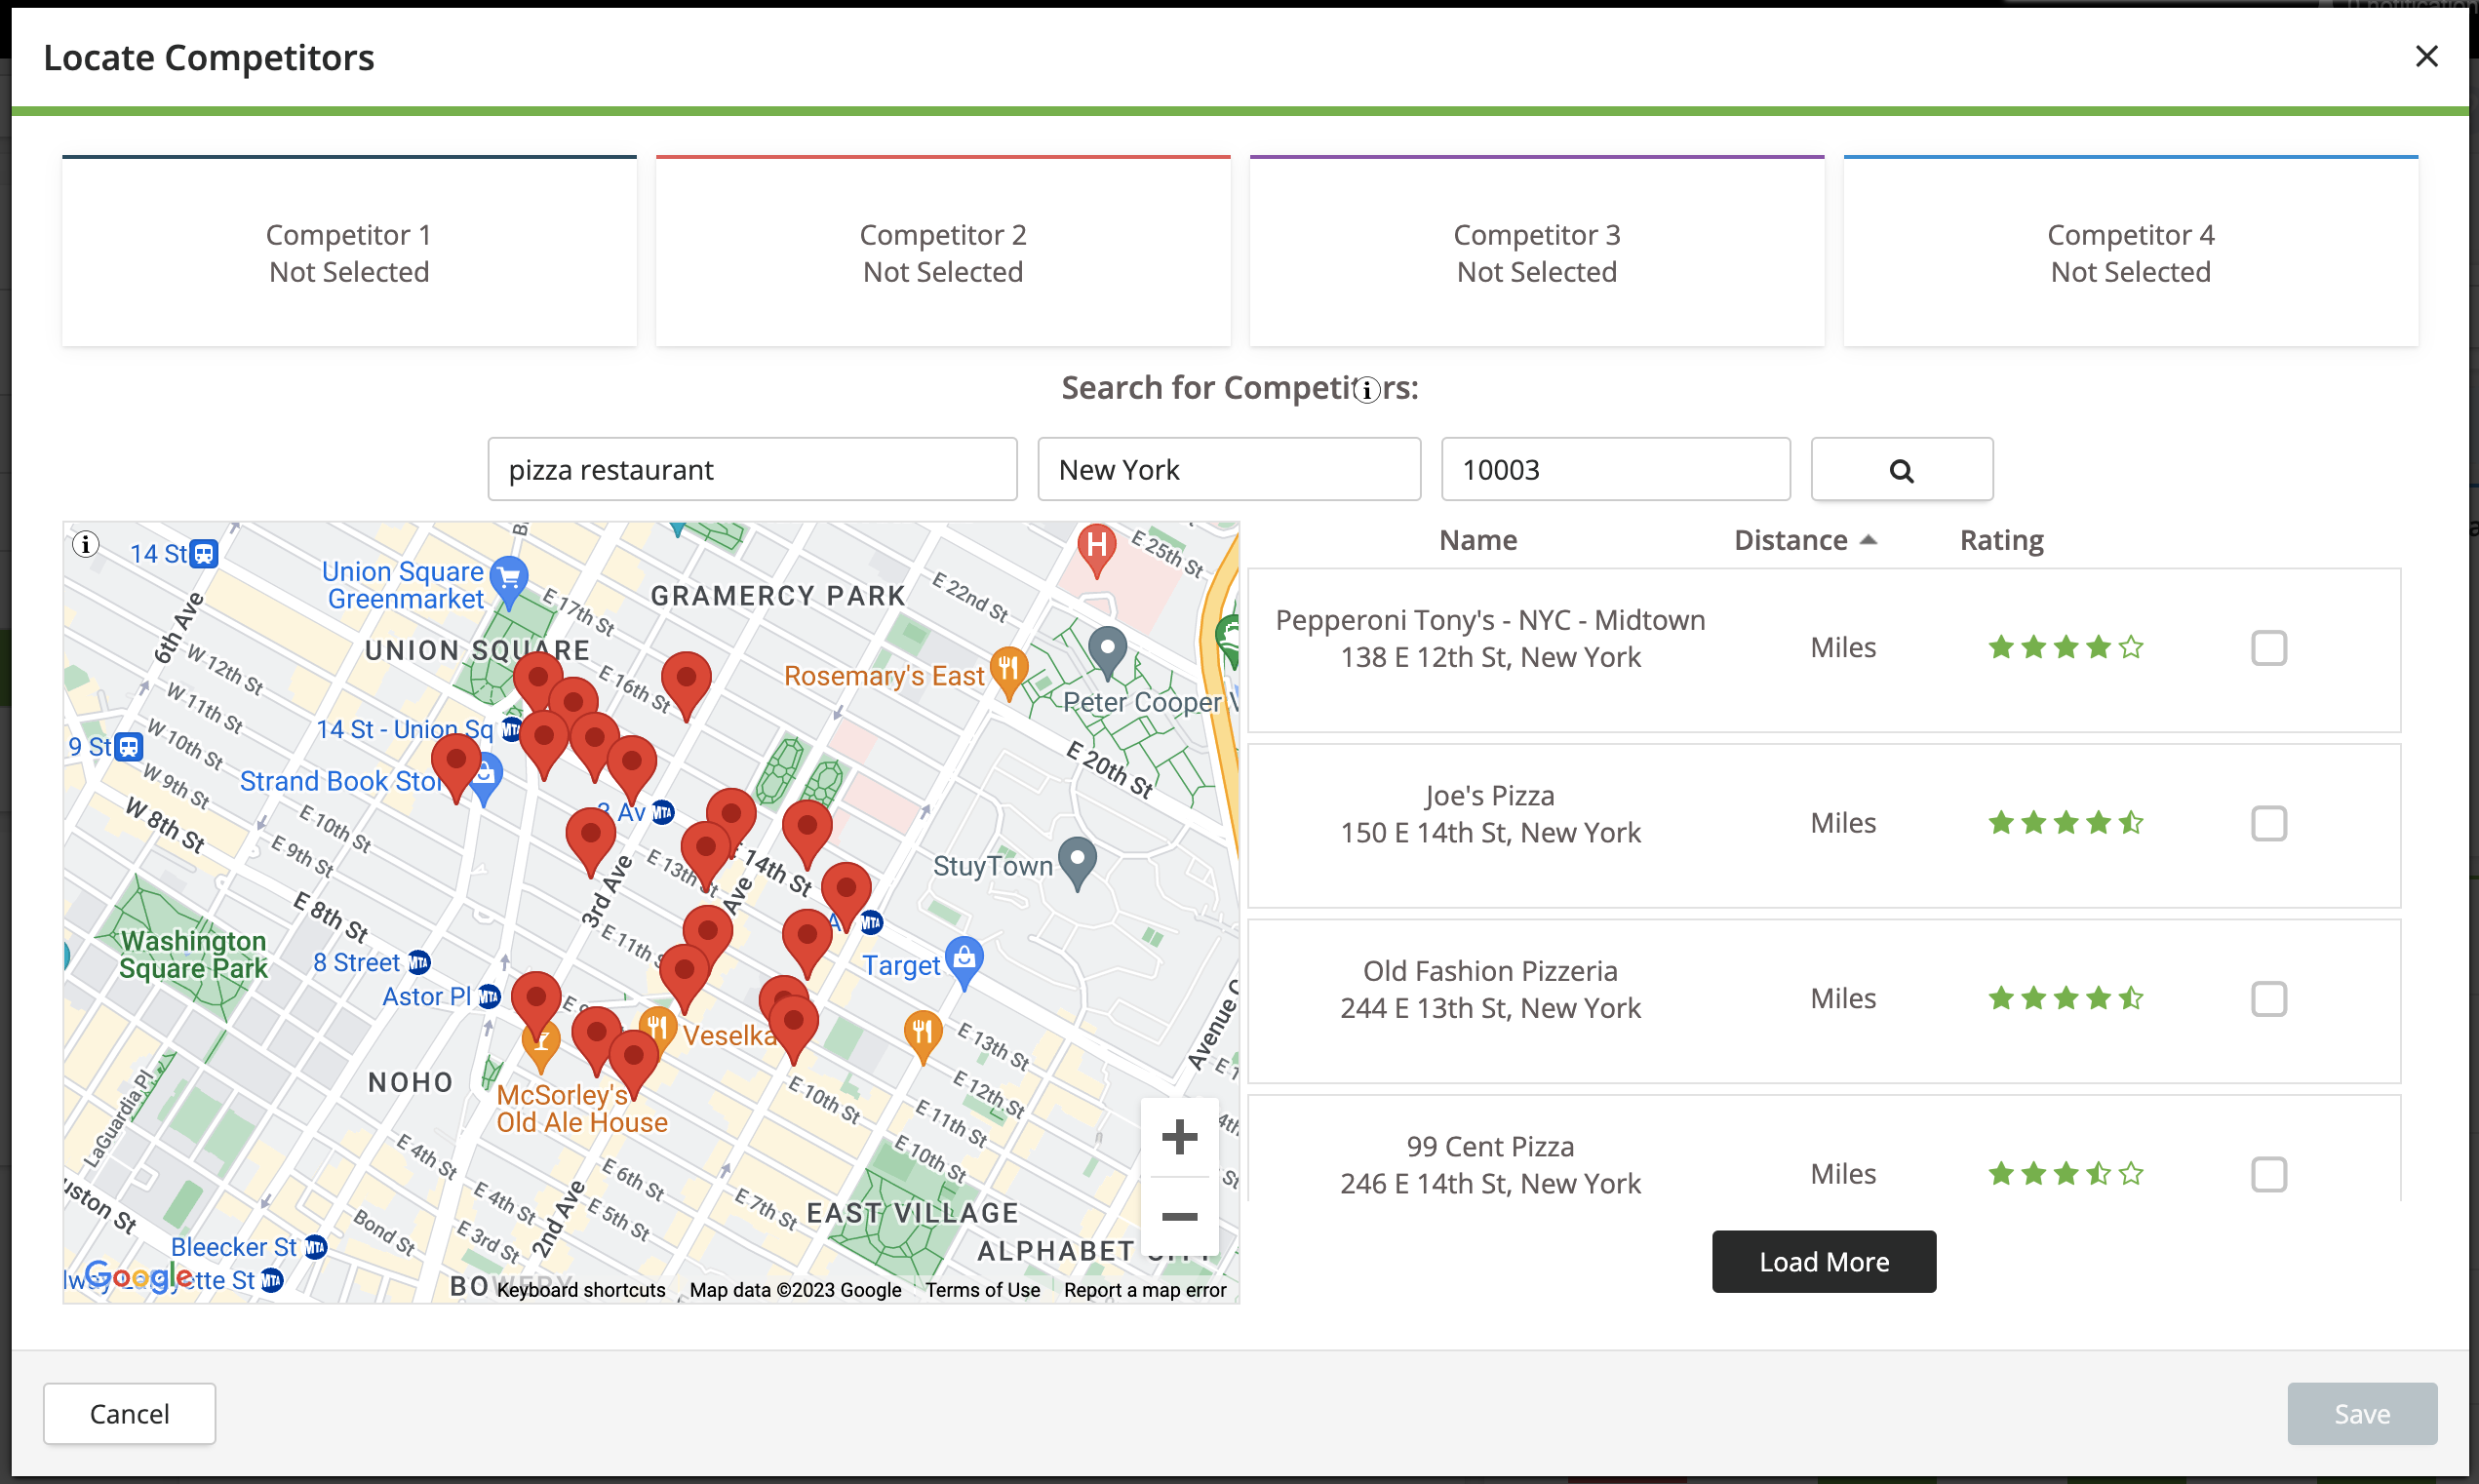
Task: Select Joe's Pizza checkbox
Action: pos(2268,824)
